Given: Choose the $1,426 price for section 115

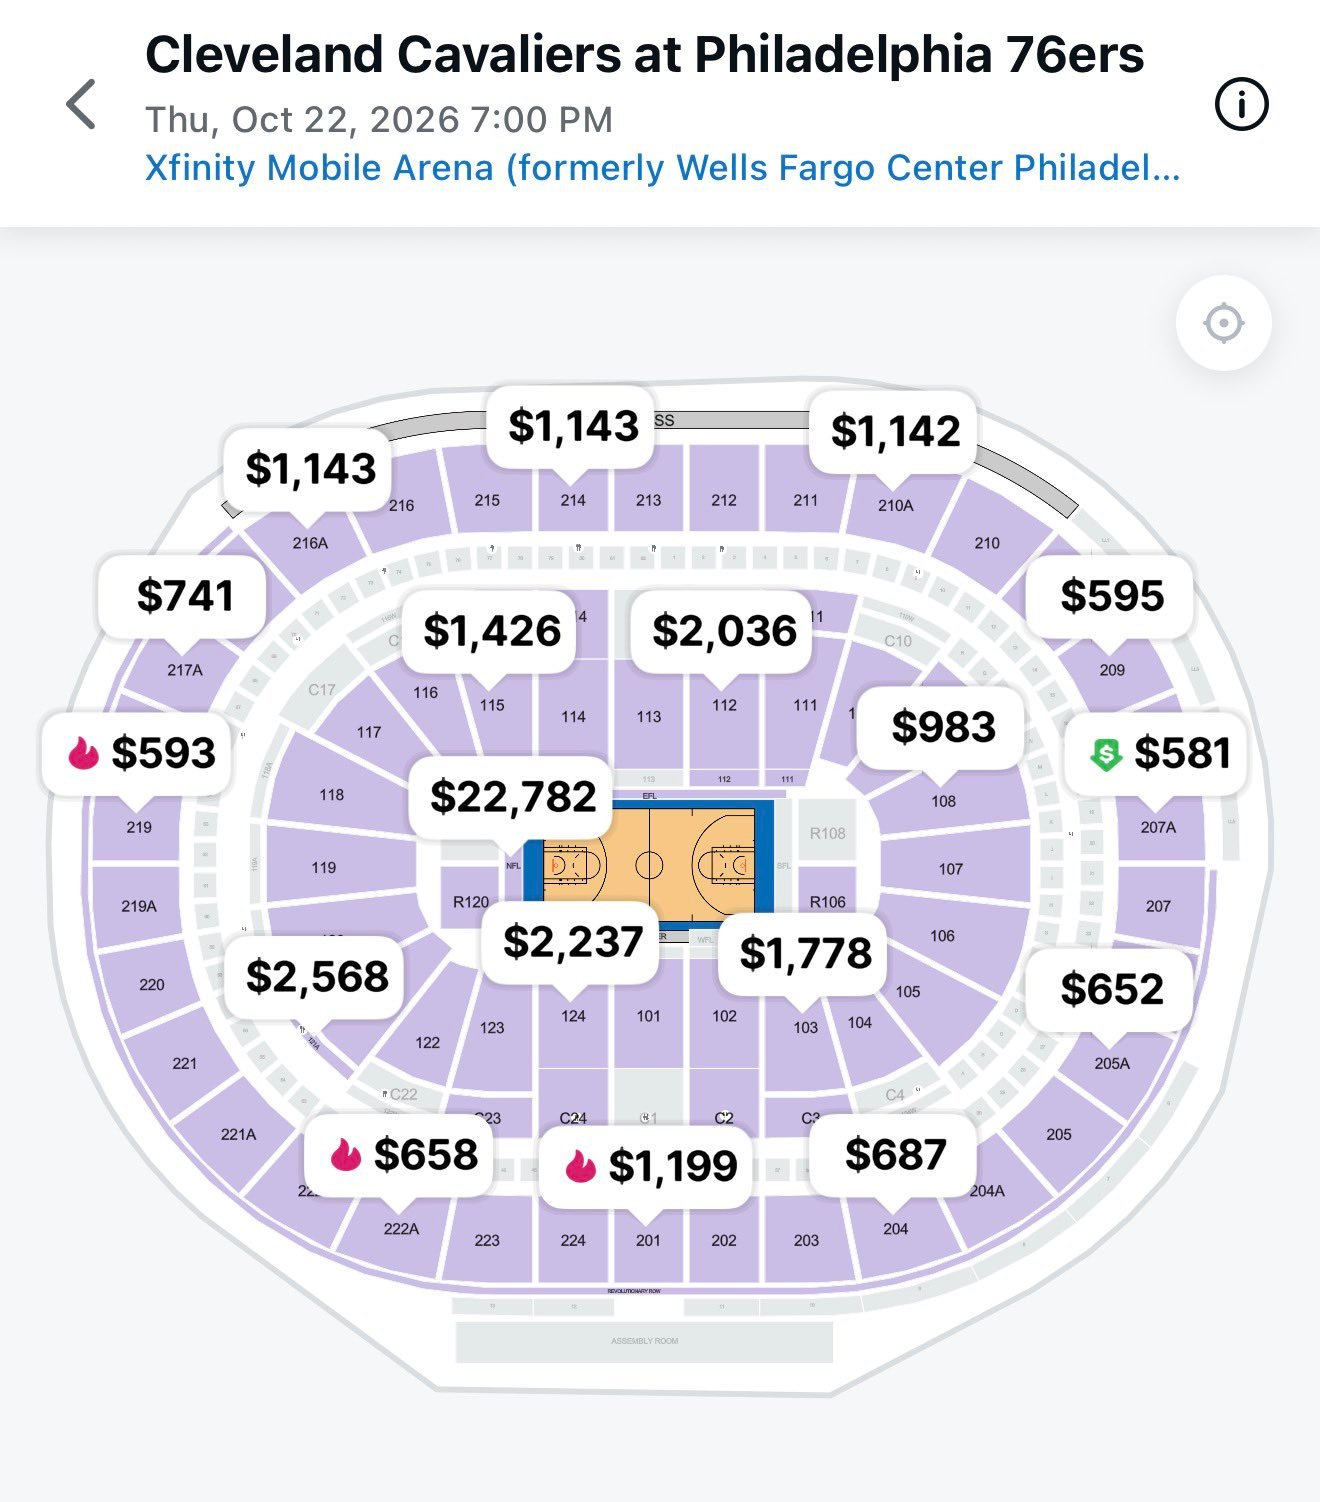Looking at the screenshot, I should (x=490, y=631).
